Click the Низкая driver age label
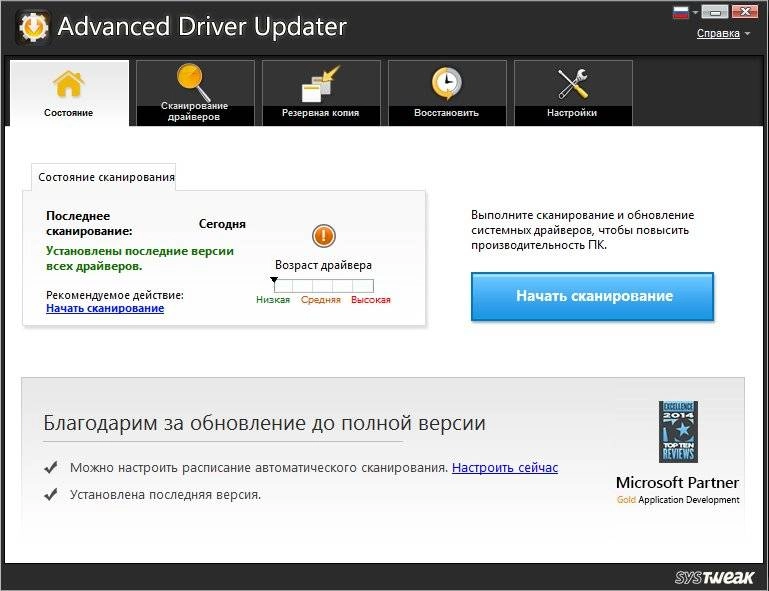Screen dimensions: 769x591 (x=273, y=300)
